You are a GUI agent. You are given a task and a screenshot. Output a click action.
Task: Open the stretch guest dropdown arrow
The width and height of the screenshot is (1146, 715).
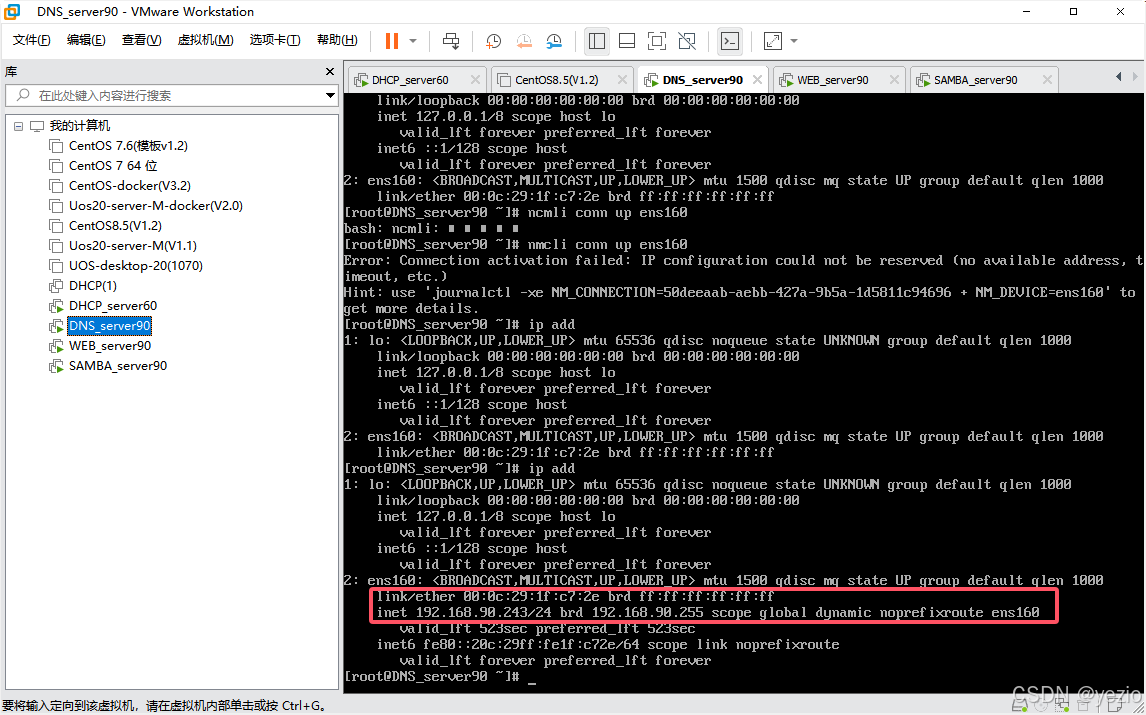click(794, 41)
